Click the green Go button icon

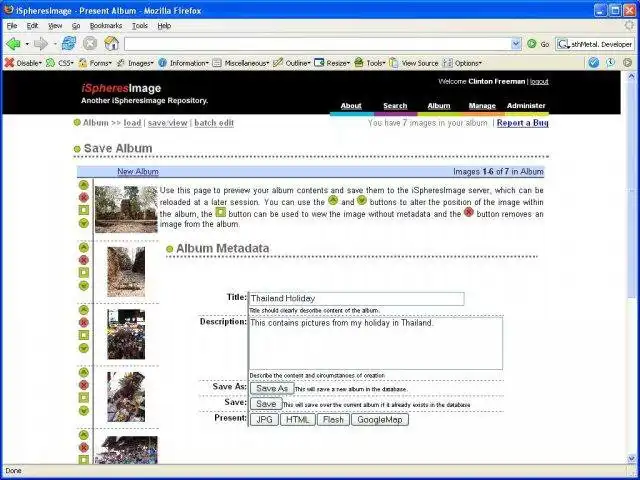point(531,44)
